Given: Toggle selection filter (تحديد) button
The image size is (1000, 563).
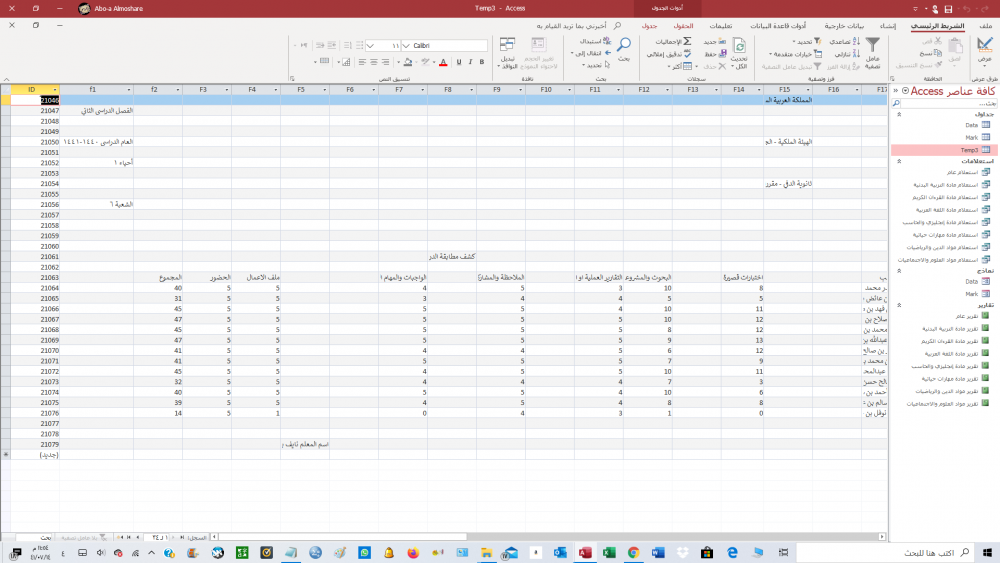Looking at the screenshot, I should (x=807, y=41).
